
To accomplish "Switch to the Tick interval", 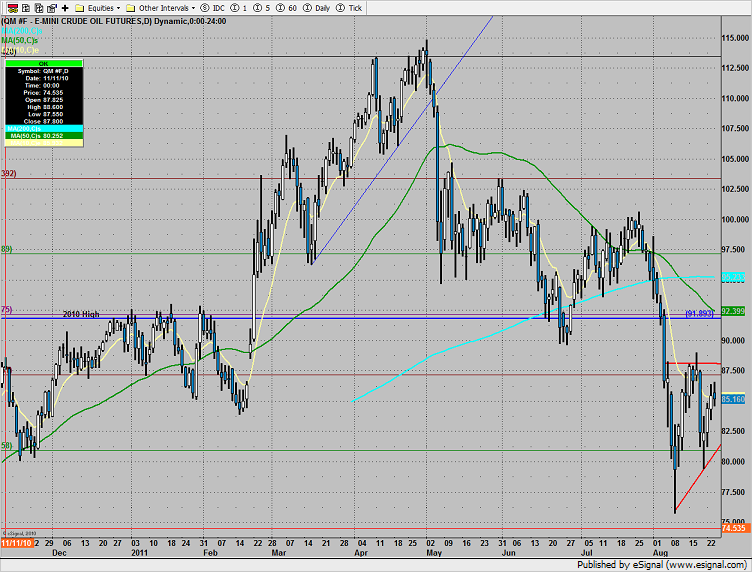I will point(349,8).
